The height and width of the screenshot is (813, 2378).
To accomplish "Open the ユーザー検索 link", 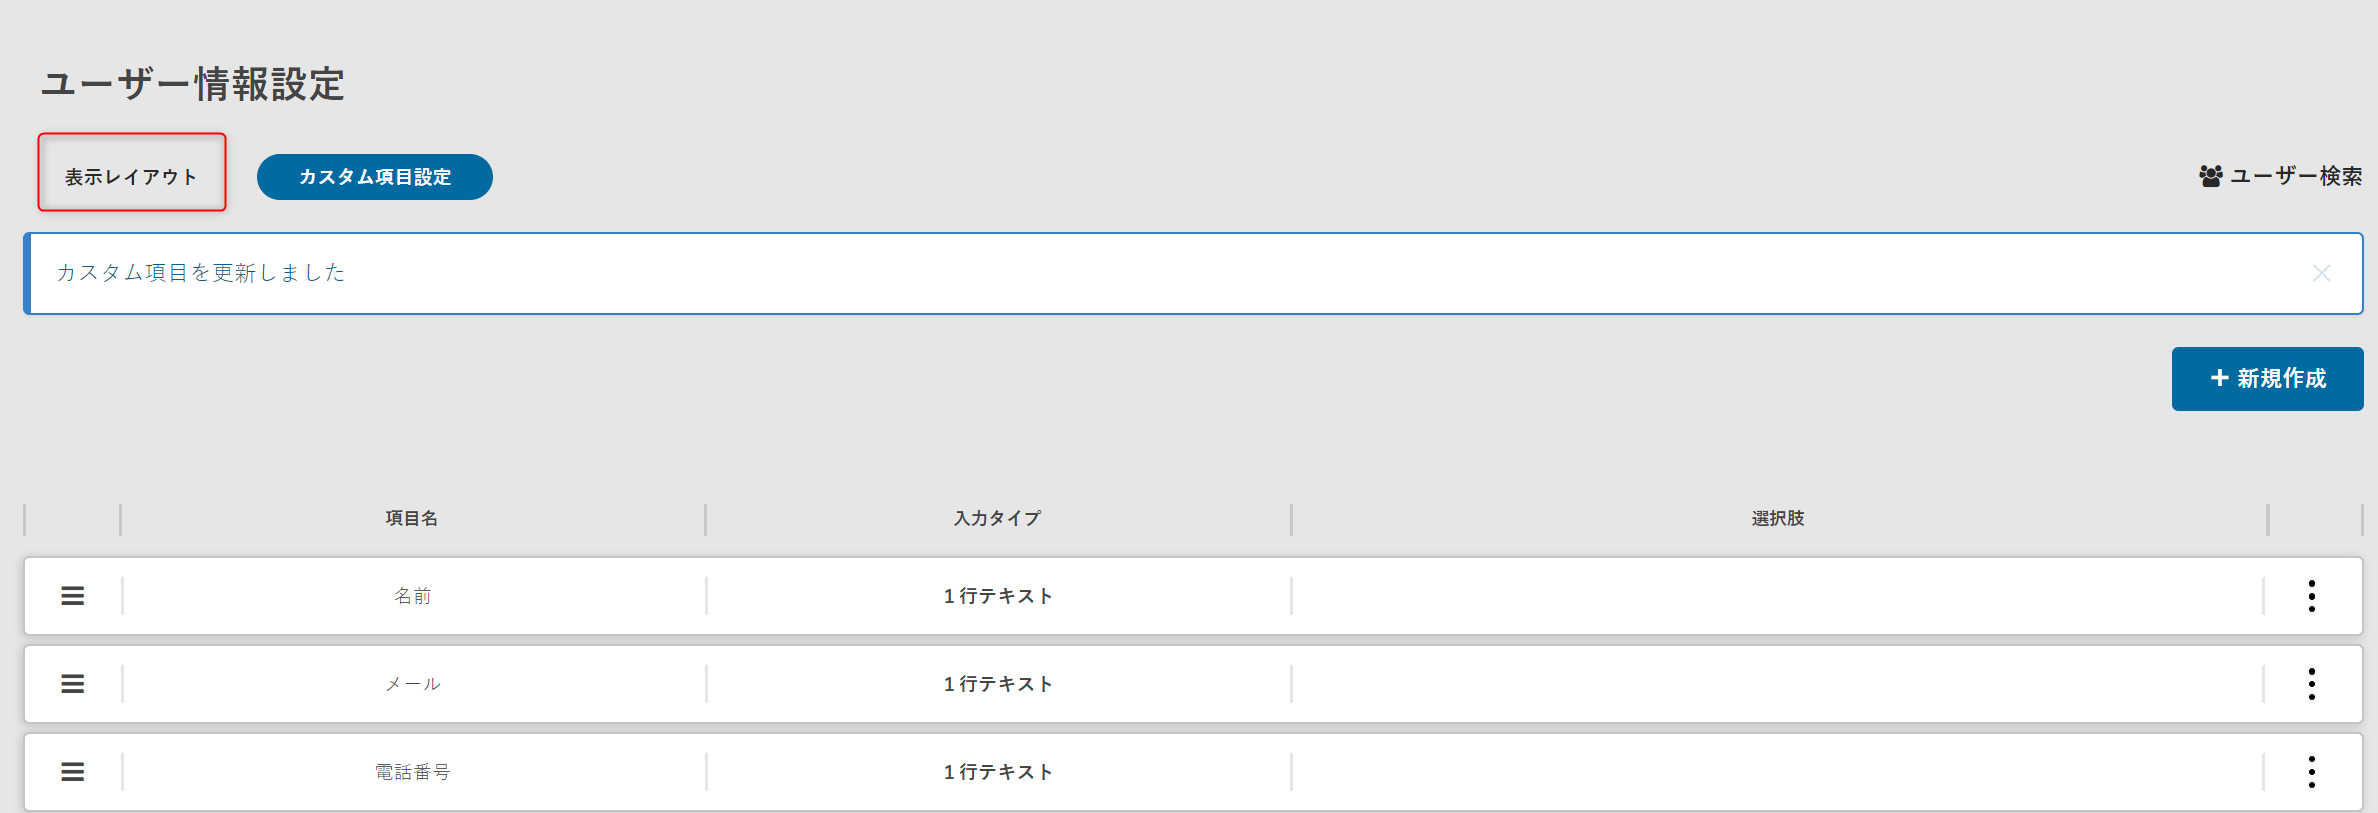I will [2295, 177].
